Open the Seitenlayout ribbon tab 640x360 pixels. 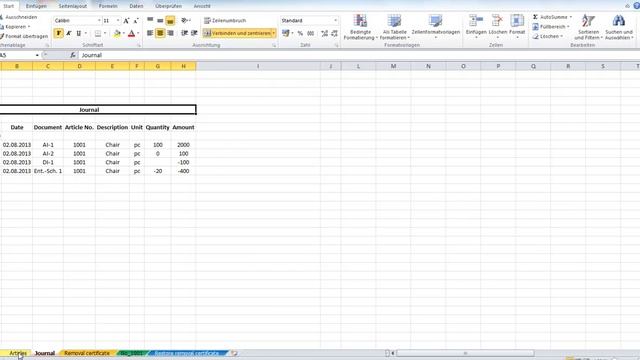tap(72, 6)
